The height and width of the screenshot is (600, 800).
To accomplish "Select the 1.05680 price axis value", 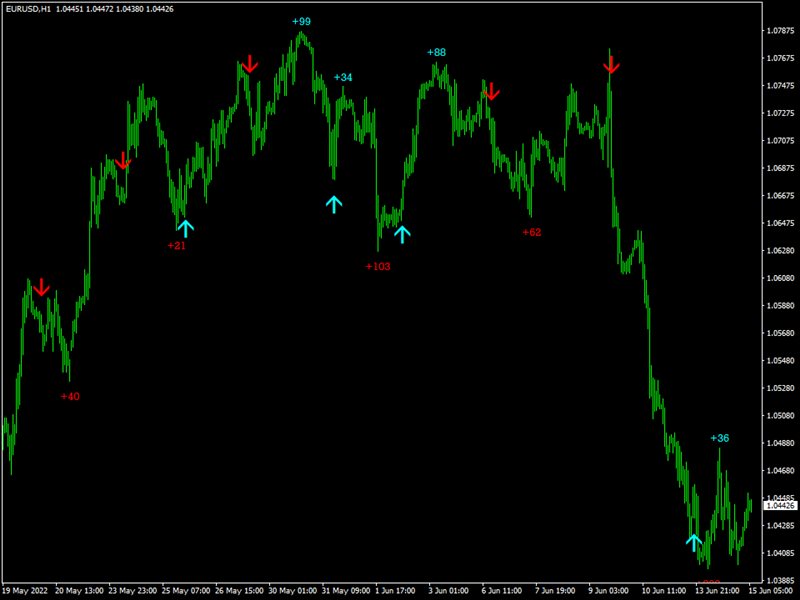I will [781, 333].
